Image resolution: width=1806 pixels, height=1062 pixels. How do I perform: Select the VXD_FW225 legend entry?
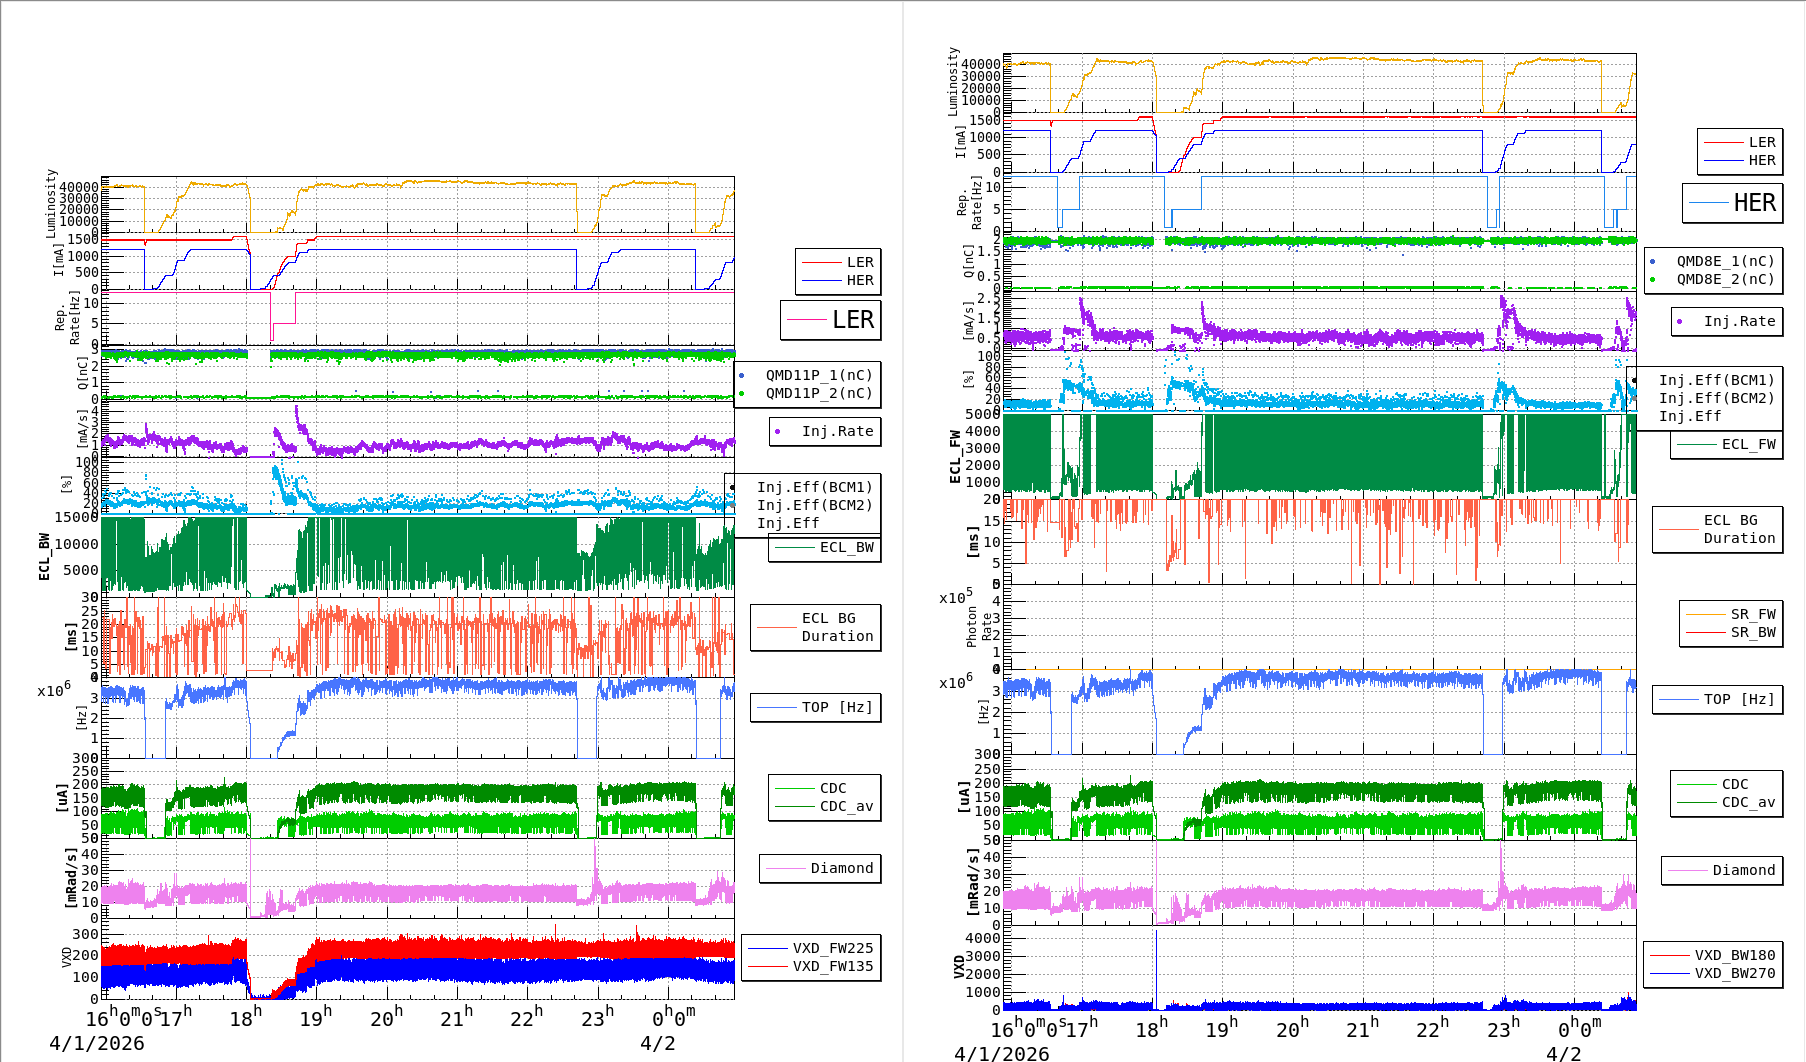point(832,948)
